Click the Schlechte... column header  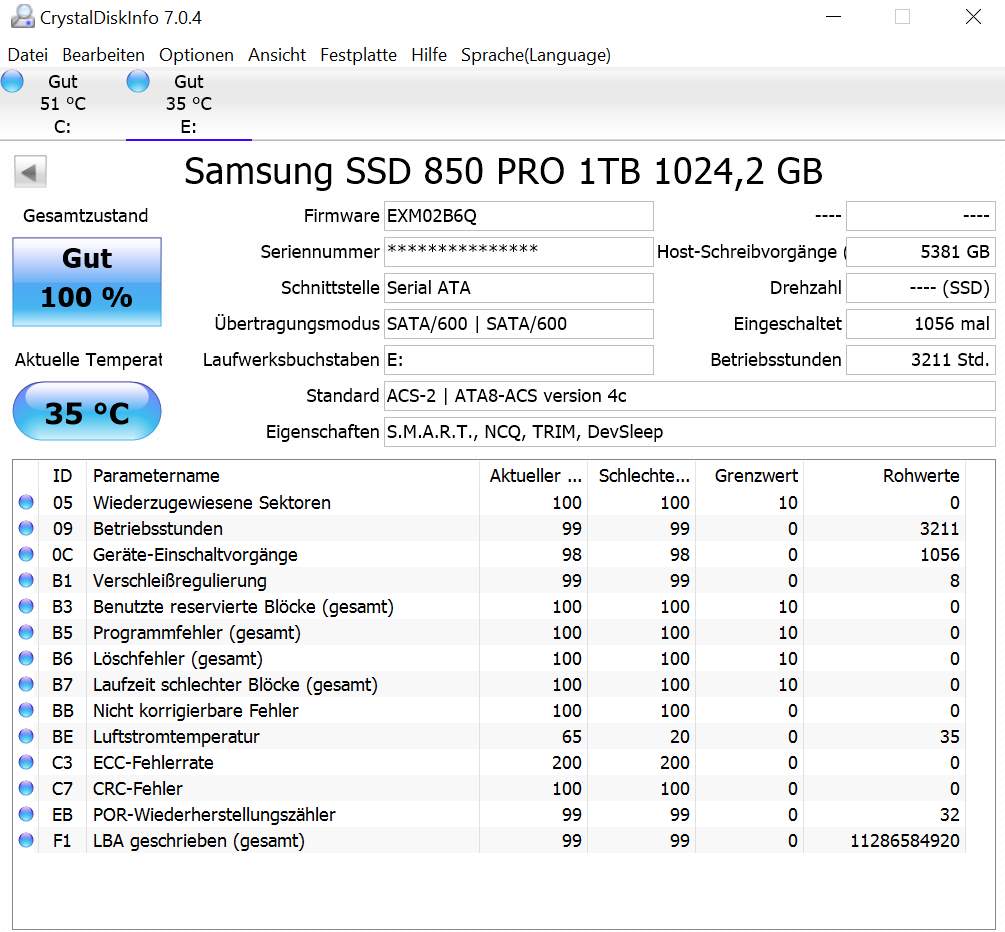pyautogui.click(x=642, y=476)
